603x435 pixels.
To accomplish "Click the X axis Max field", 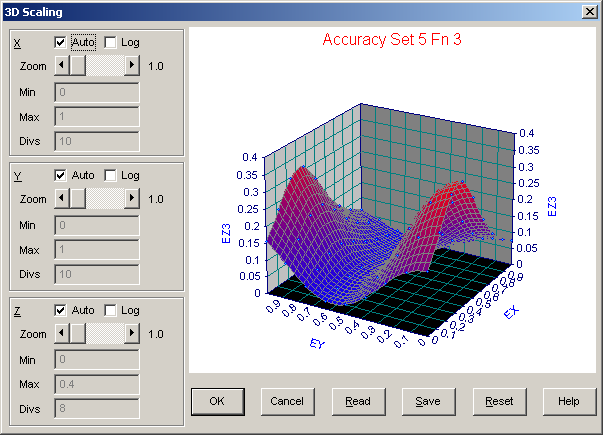I will pos(97,117).
